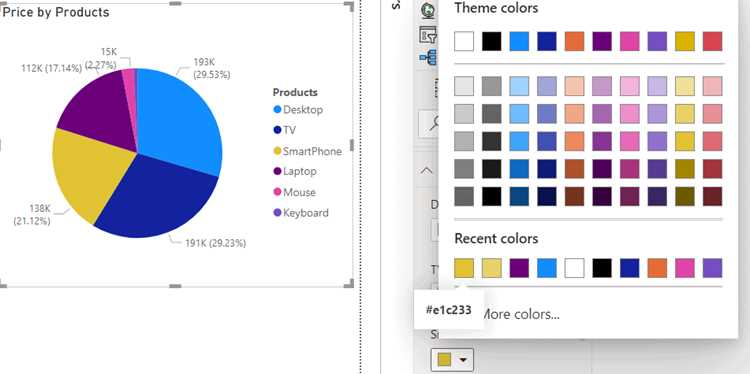This screenshot has height=374, width=750.
Task: Pick orange in the Theme colors row
Action: click(574, 42)
